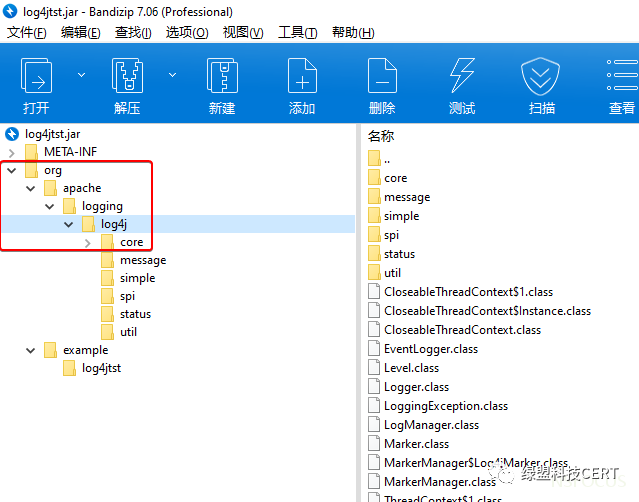Viewport: 639px width, 502px height.
Task: Go to parent folder '..' entry
Action: (386, 159)
